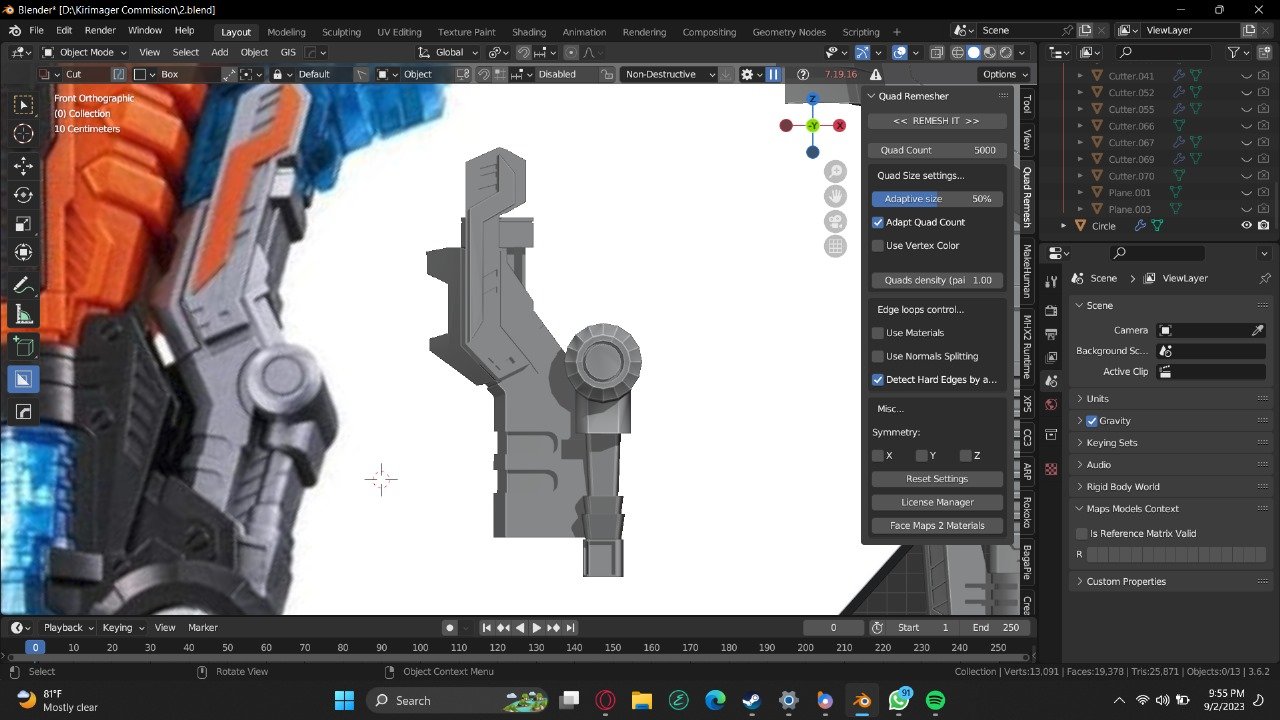This screenshot has width=1280, height=720.
Task: Click Spotify icon in the taskbar
Action: [935, 701]
